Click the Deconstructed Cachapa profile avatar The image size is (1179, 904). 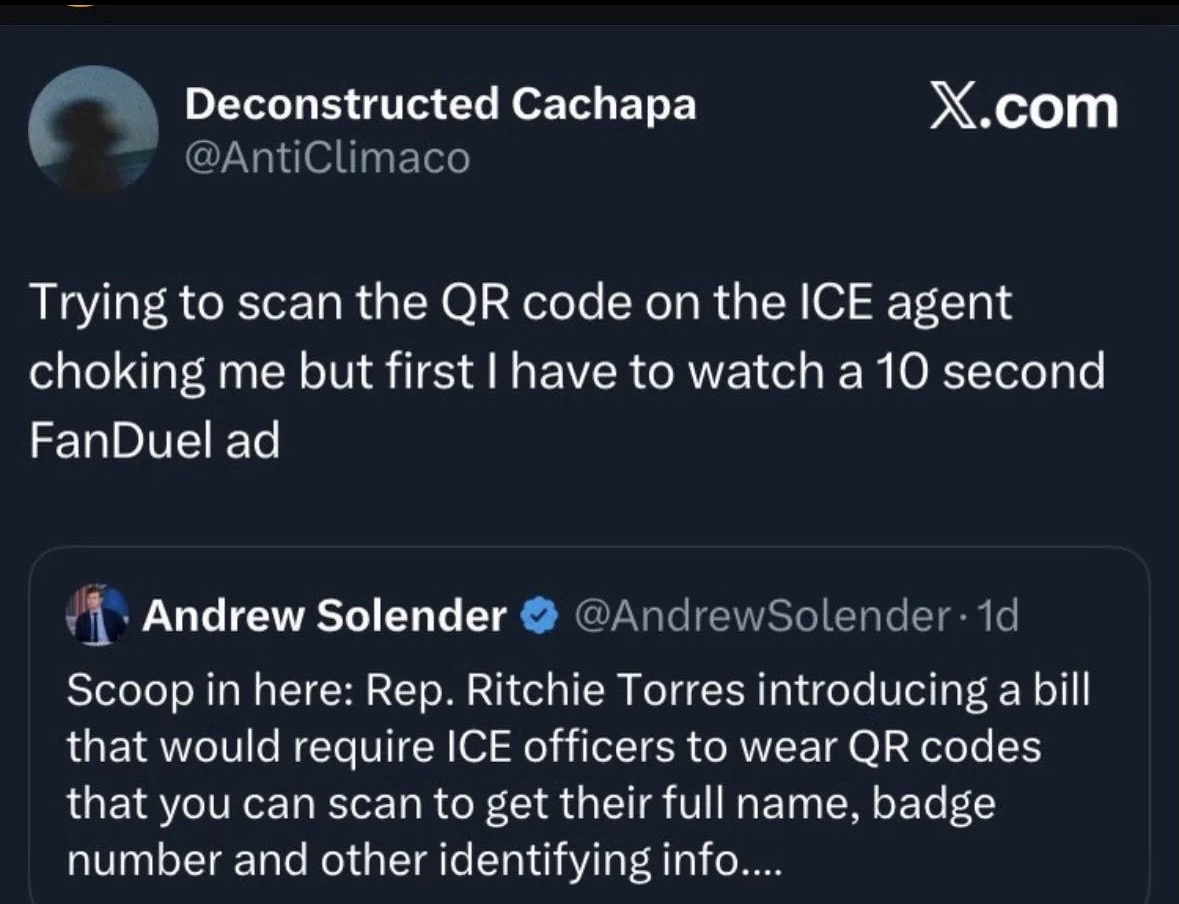93,128
